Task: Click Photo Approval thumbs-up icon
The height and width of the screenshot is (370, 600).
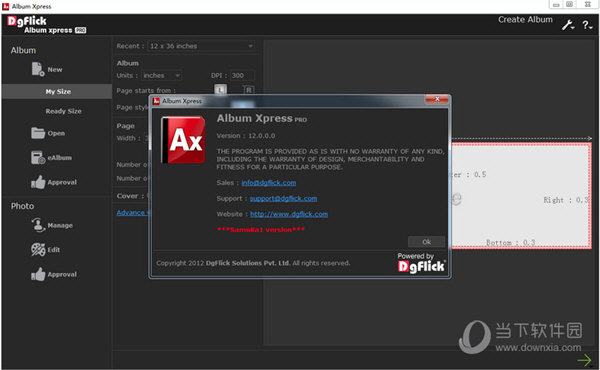Action: (x=38, y=274)
